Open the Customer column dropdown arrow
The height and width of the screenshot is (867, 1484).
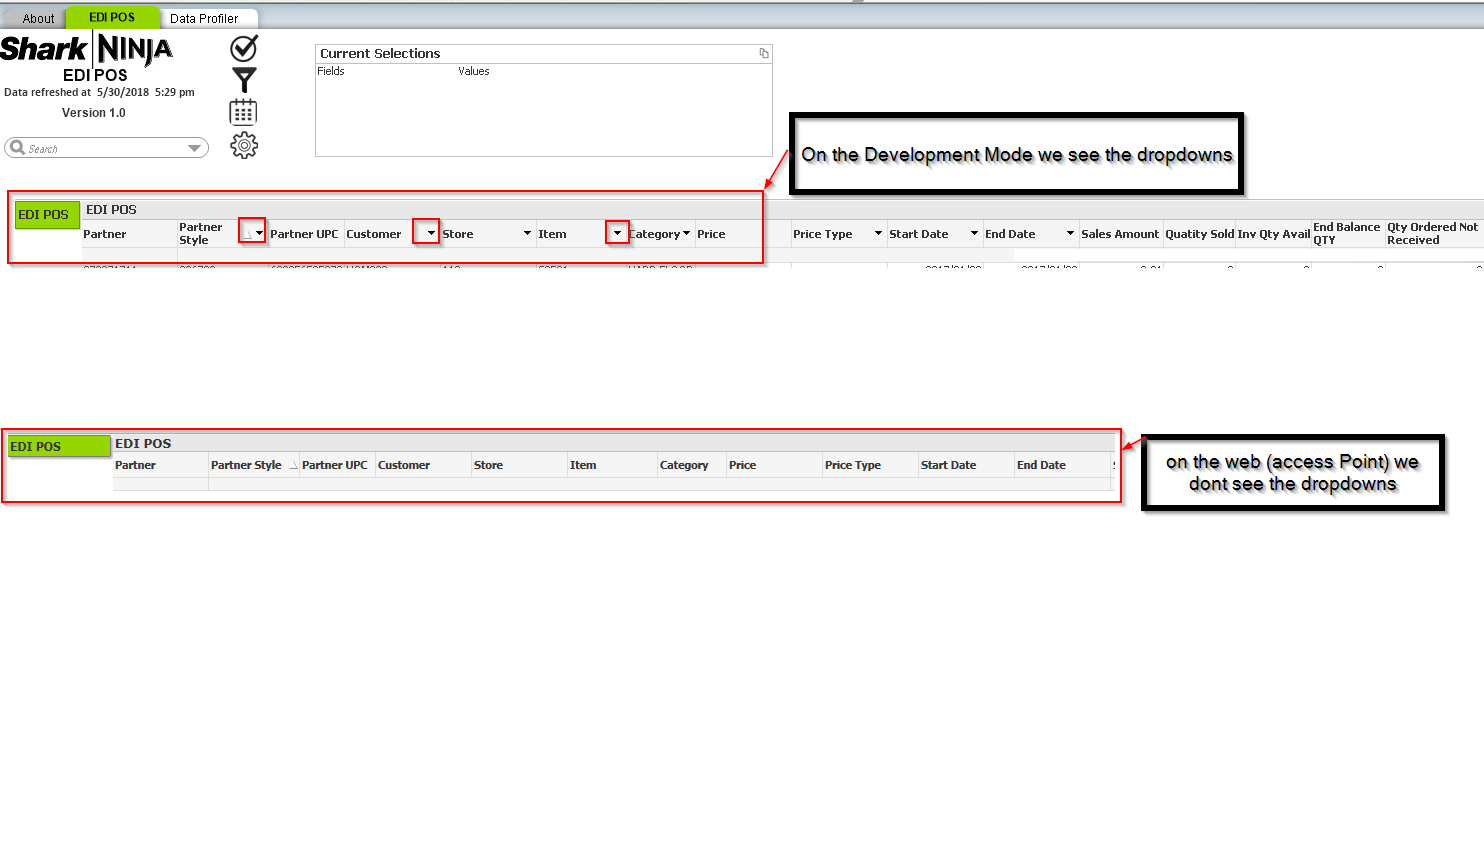(431, 234)
